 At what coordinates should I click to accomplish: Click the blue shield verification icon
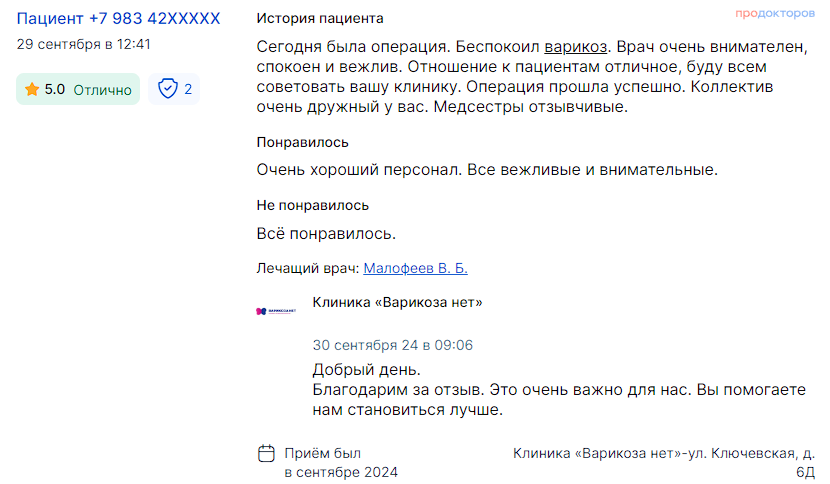coord(168,88)
